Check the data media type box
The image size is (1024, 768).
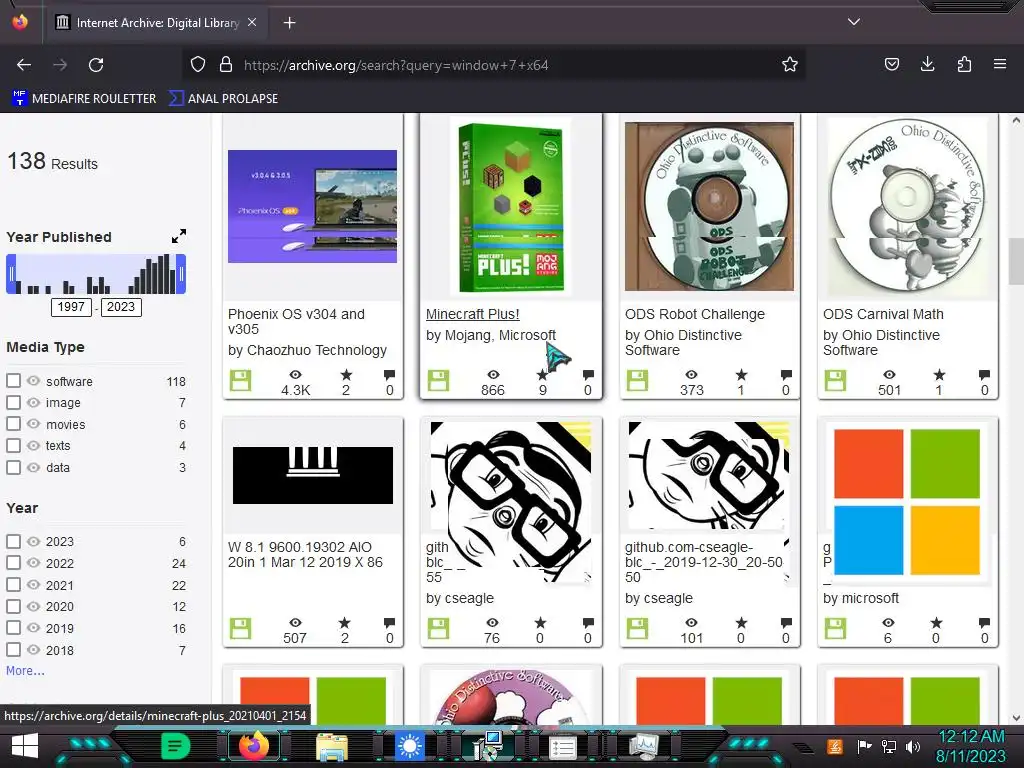tap(13, 468)
